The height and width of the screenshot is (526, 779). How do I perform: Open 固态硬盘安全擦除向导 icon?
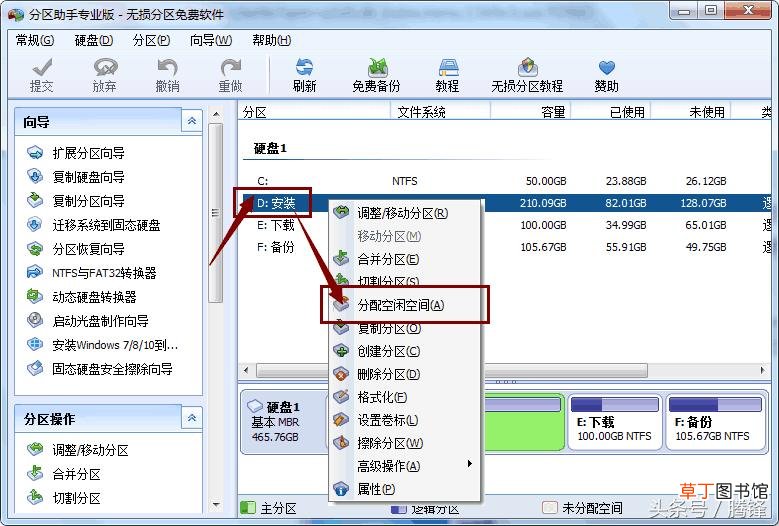[x=35, y=369]
